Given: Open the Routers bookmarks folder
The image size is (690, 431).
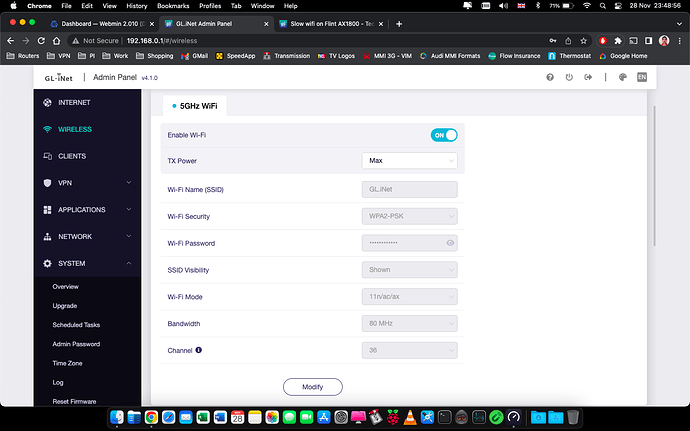Looking at the screenshot, I should (x=23, y=56).
